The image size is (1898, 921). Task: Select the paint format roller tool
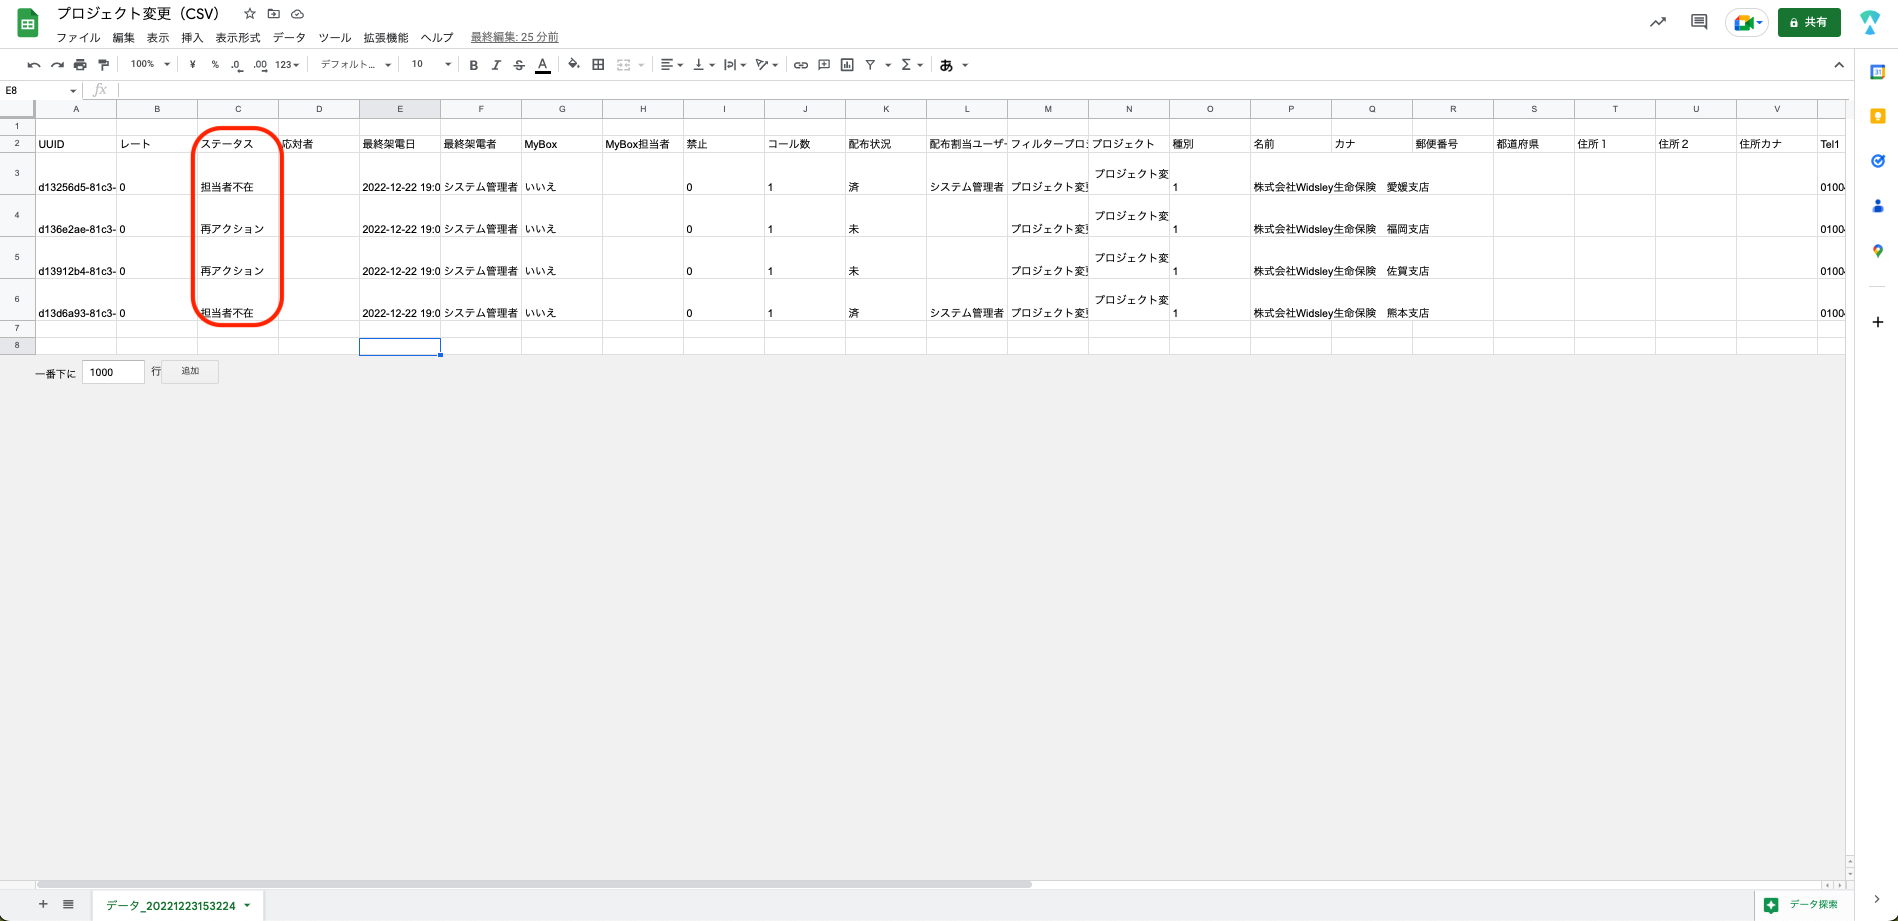coord(103,65)
